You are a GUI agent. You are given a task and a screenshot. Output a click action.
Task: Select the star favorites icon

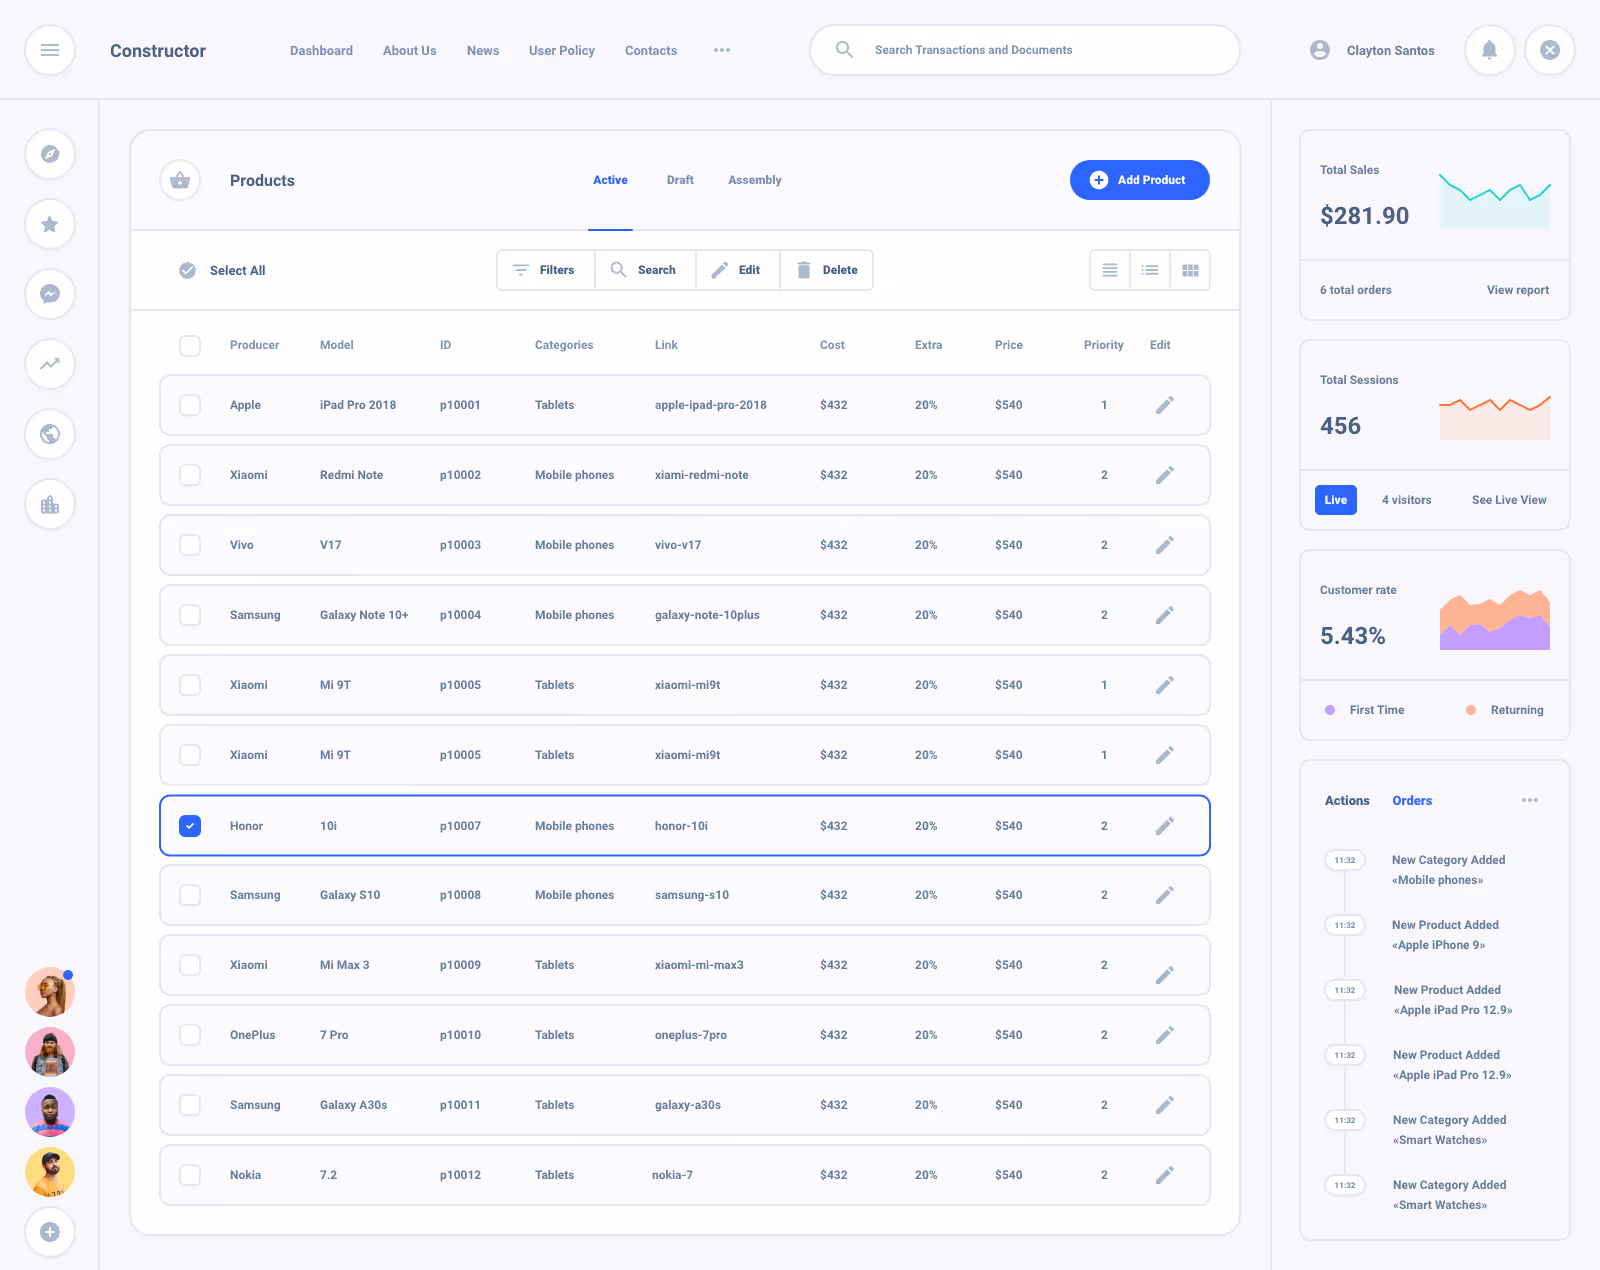(49, 225)
